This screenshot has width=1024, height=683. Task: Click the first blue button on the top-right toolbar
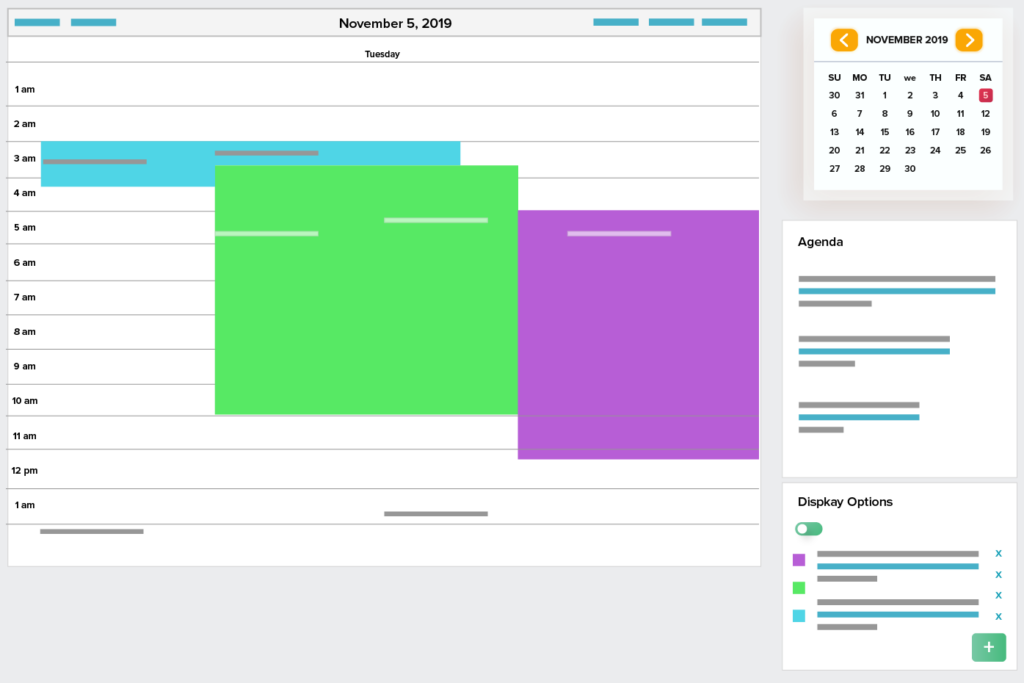pos(615,21)
